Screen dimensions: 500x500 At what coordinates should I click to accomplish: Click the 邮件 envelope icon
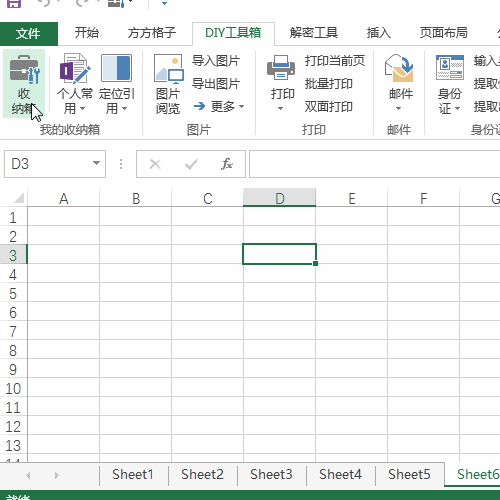[399, 68]
